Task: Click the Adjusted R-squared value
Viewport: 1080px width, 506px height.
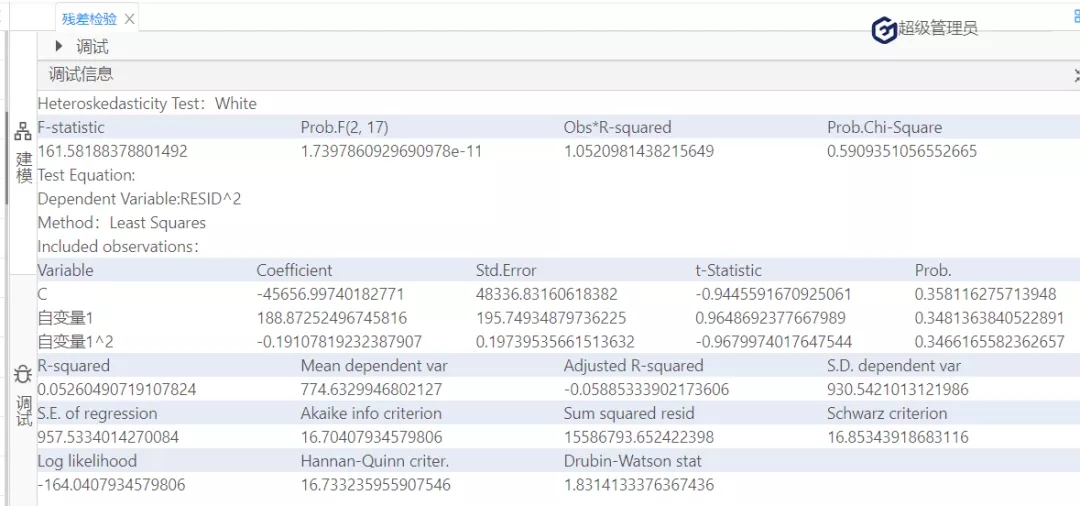Action: [646, 390]
